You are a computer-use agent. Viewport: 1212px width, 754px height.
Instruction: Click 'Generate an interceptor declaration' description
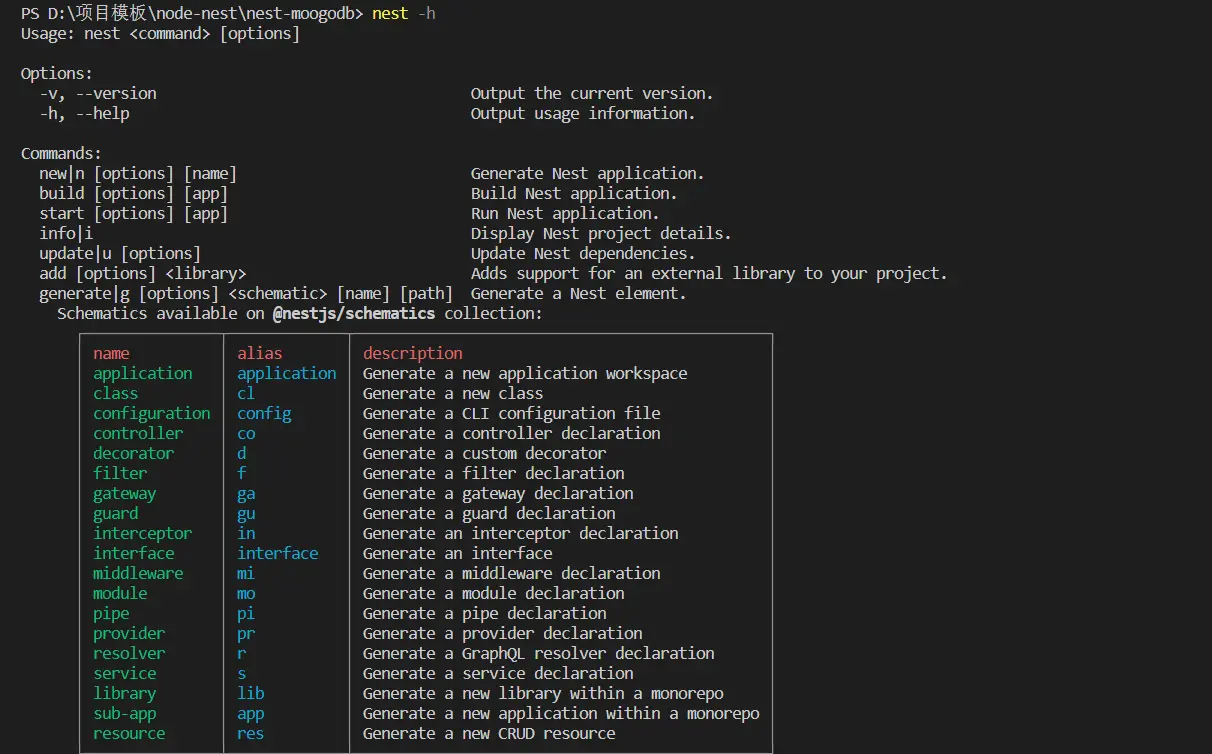pyautogui.click(x=521, y=533)
